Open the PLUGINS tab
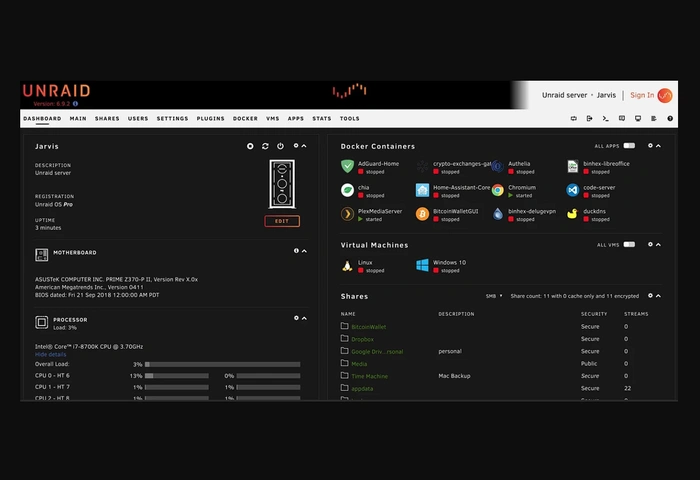This screenshot has height=480, width=700. click(x=210, y=119)
